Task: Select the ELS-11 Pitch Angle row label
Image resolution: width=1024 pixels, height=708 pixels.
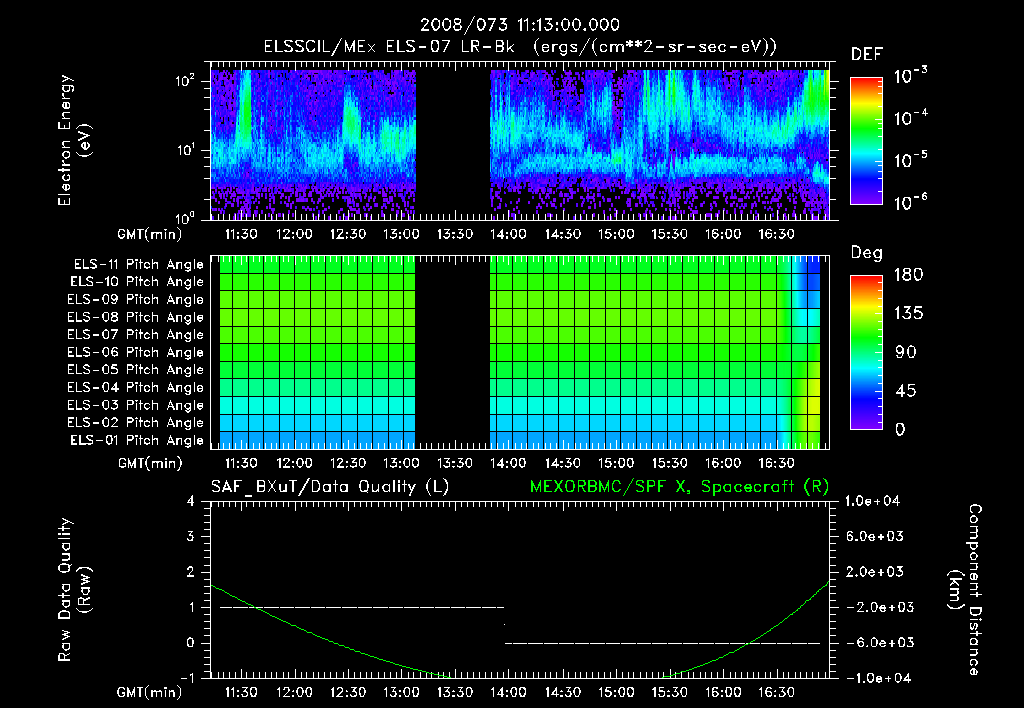Action: [138, 265]
